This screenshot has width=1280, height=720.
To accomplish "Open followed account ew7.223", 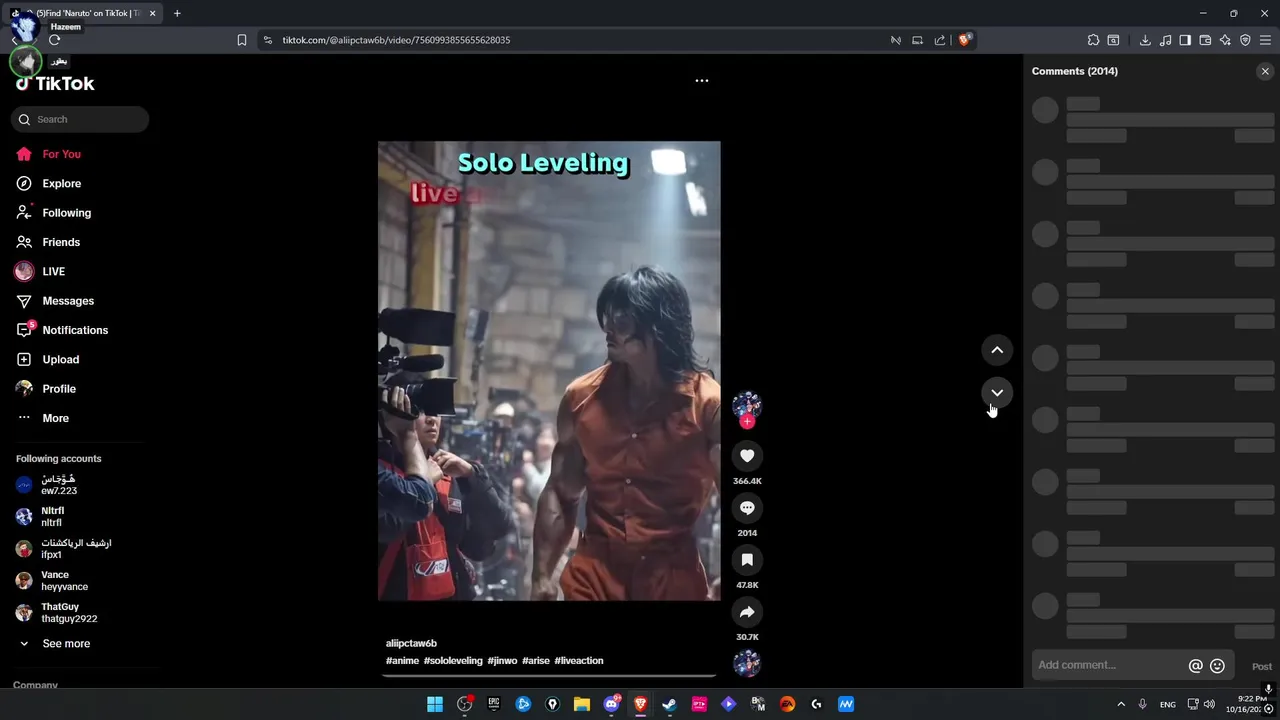I will coord(59,485).
